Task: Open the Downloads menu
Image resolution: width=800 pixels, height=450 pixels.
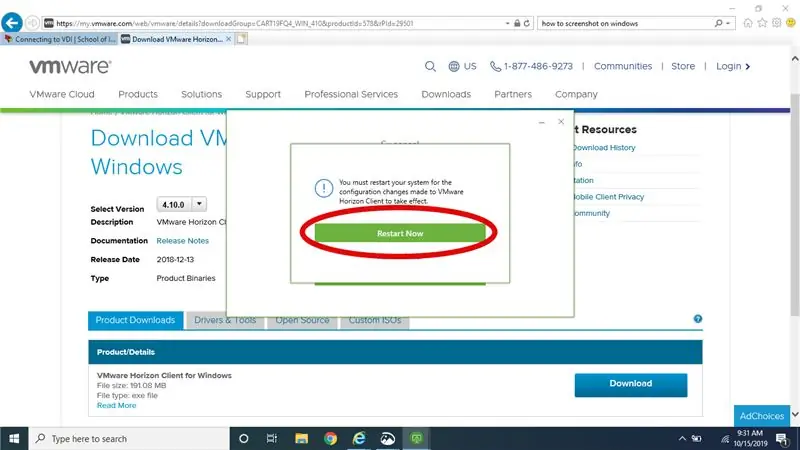Action: point(446,94)
